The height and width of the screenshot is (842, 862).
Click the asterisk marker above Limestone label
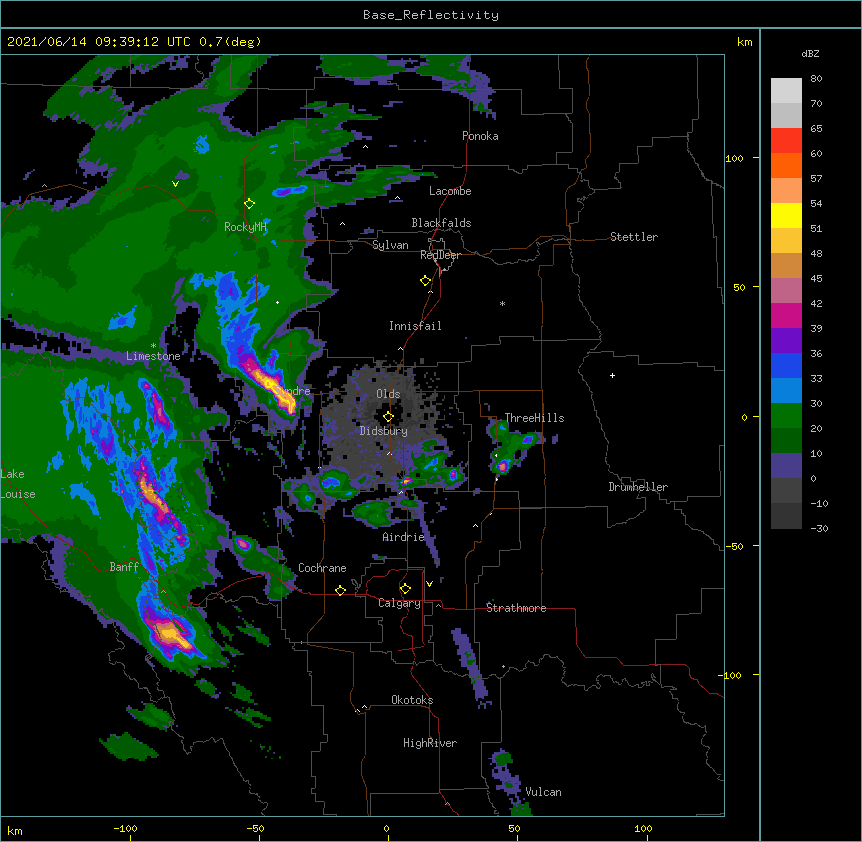tap(153, 346)
